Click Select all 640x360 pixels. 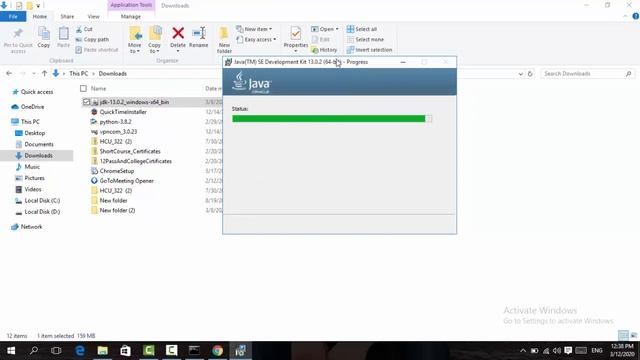tap(362, 29)
